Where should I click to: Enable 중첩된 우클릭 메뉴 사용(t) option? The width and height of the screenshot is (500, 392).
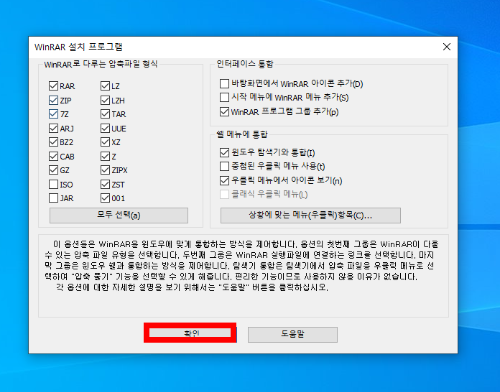click(x=224, y=166)
